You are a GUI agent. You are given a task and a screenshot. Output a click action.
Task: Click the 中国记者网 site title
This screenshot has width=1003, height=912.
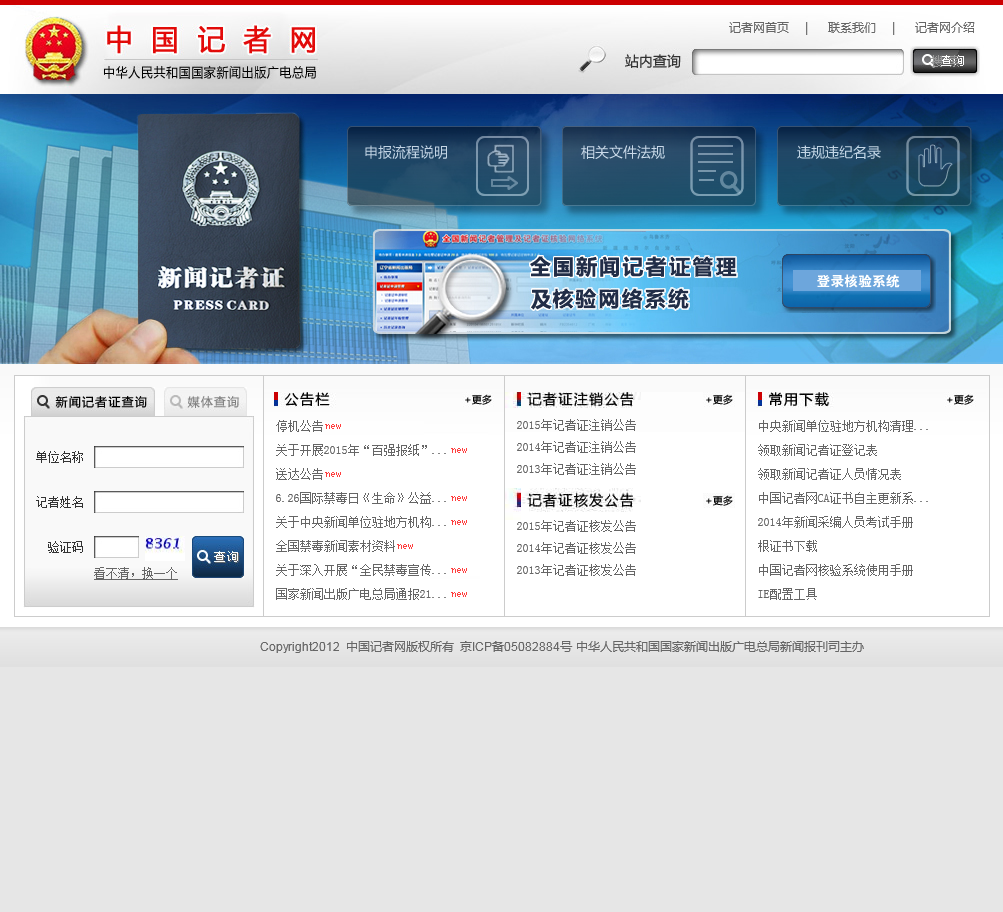(211, 40)
